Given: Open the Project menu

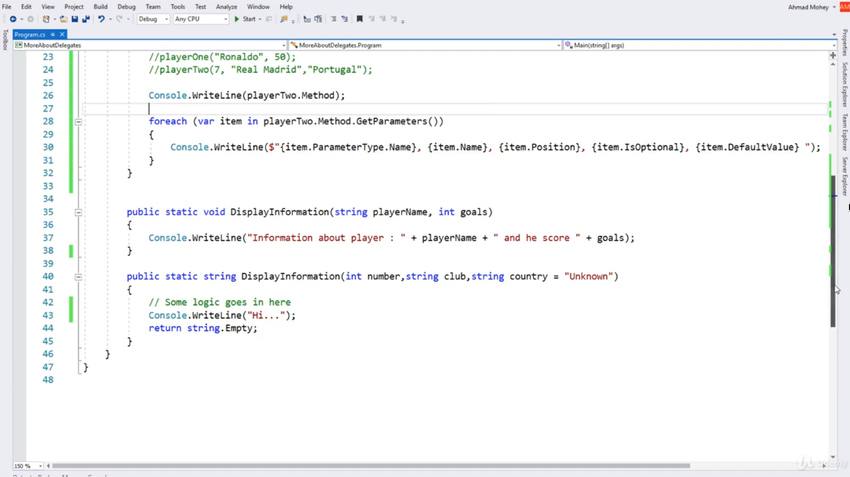Looking at the screenshot, I should [x=74, y=7].
